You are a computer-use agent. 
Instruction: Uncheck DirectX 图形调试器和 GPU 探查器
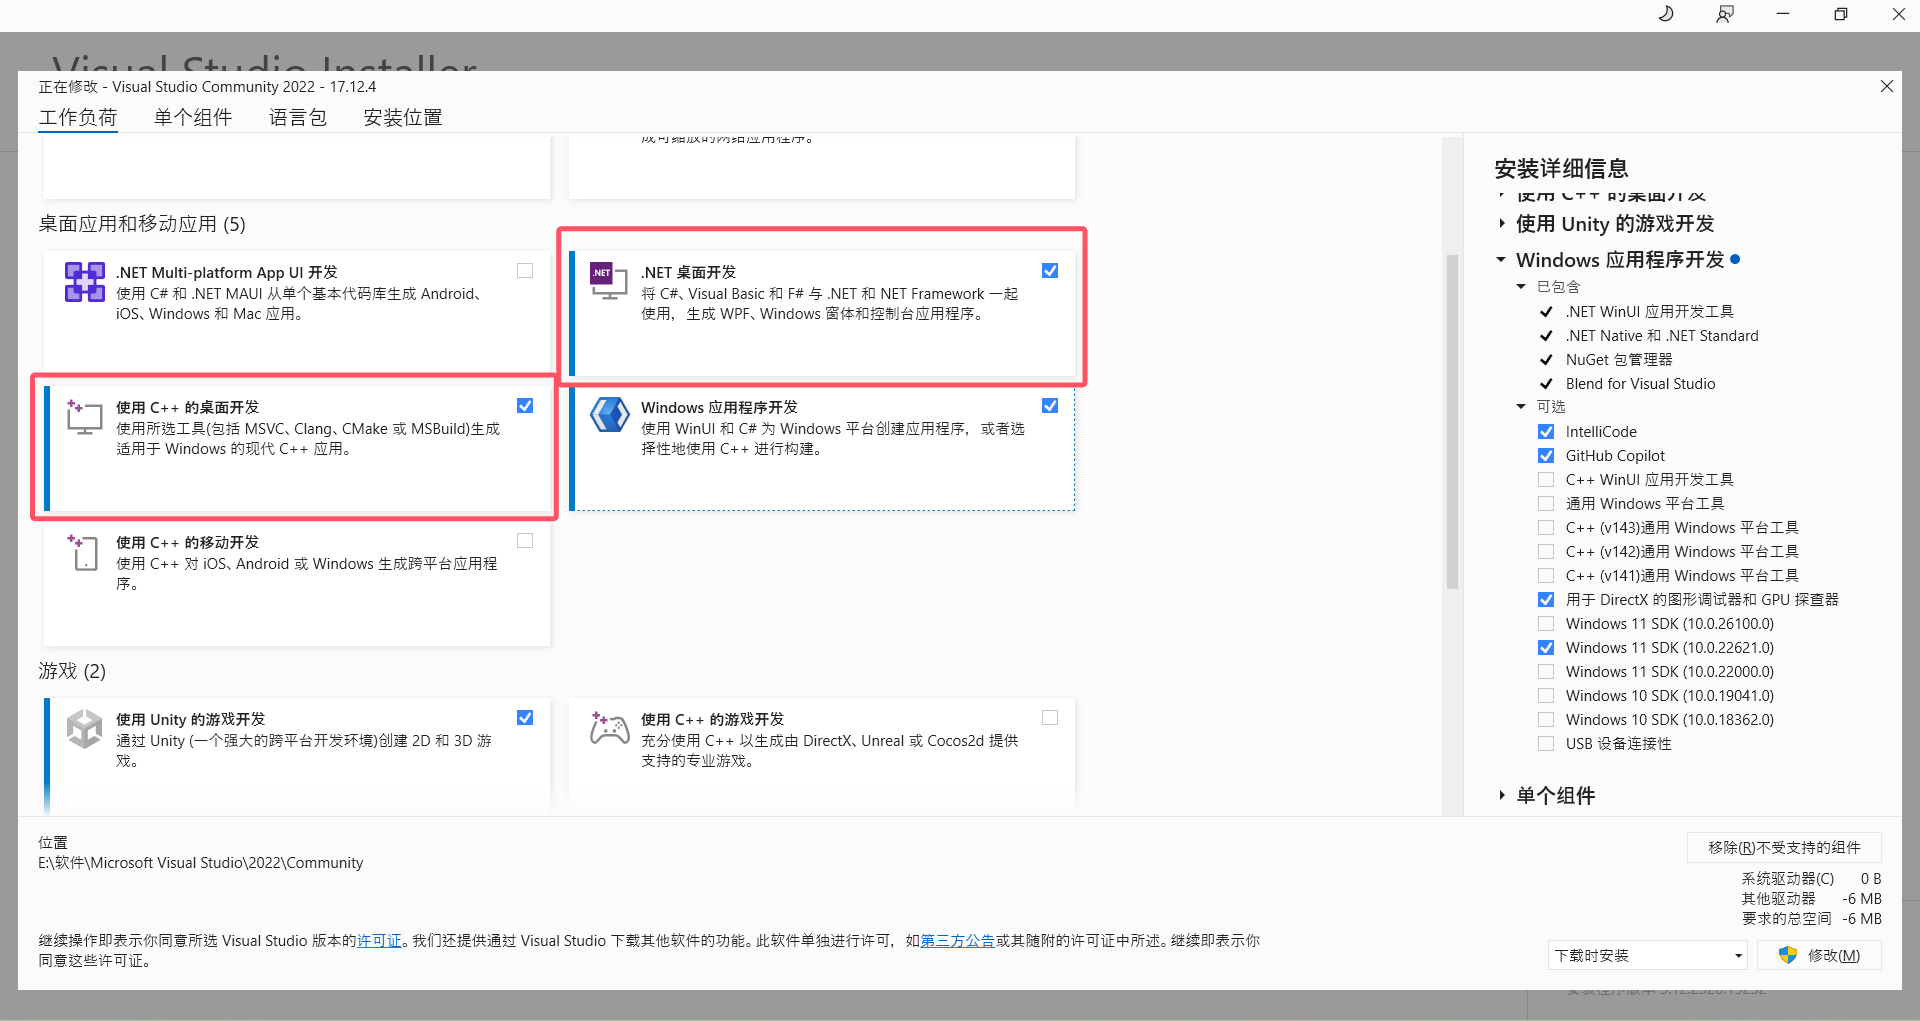[1546, 600]
